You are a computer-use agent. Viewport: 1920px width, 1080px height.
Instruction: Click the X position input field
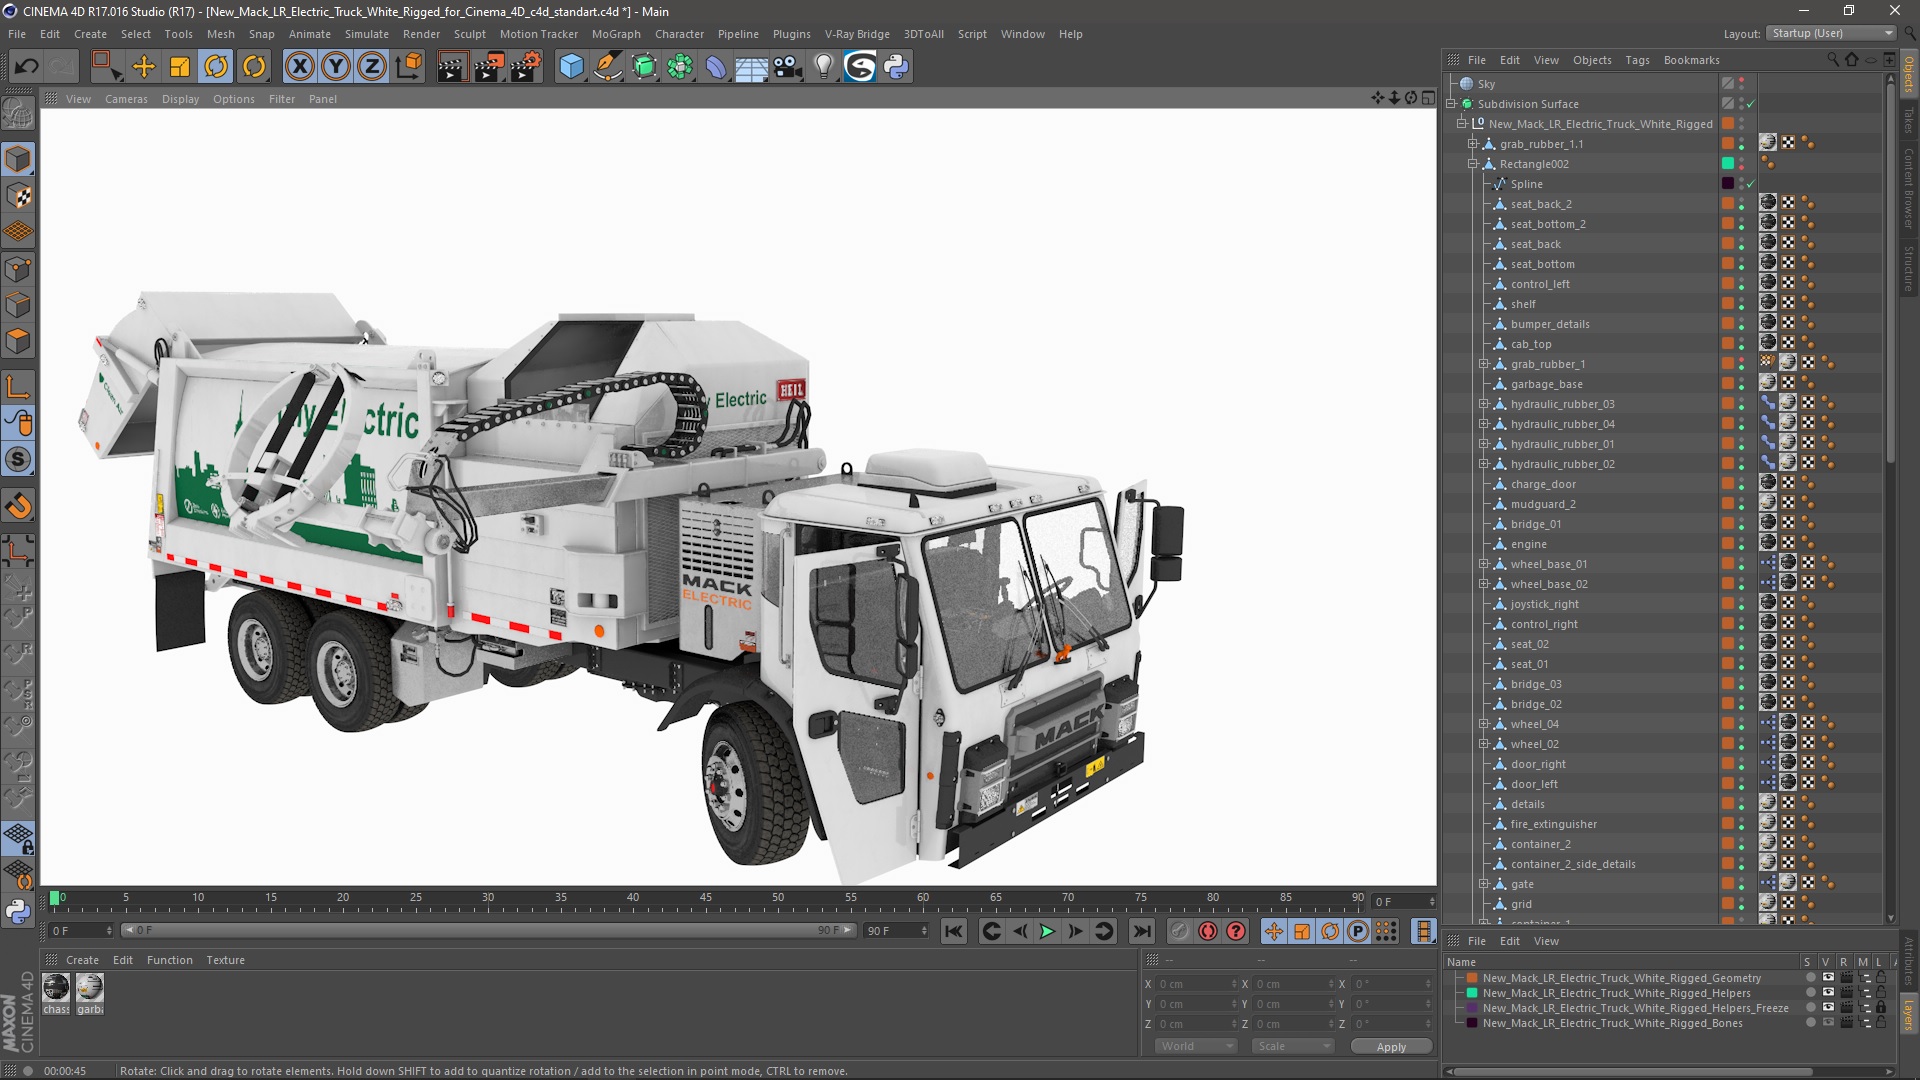tap(1197, 984)
